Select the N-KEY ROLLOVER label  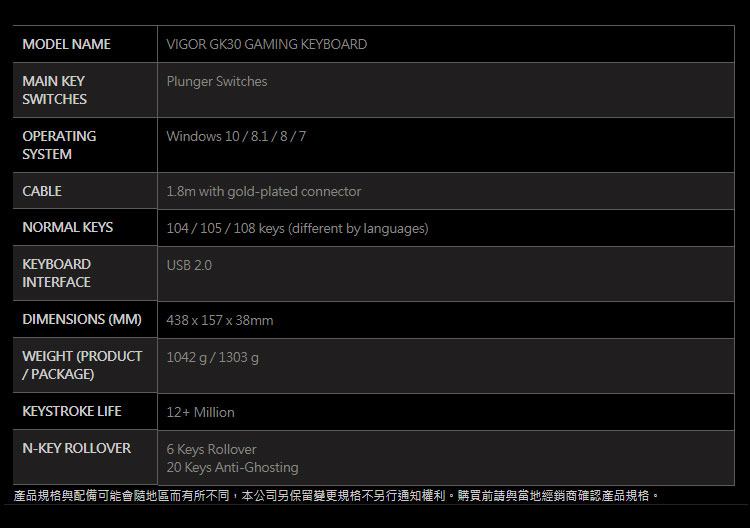[x=77, y=448]
